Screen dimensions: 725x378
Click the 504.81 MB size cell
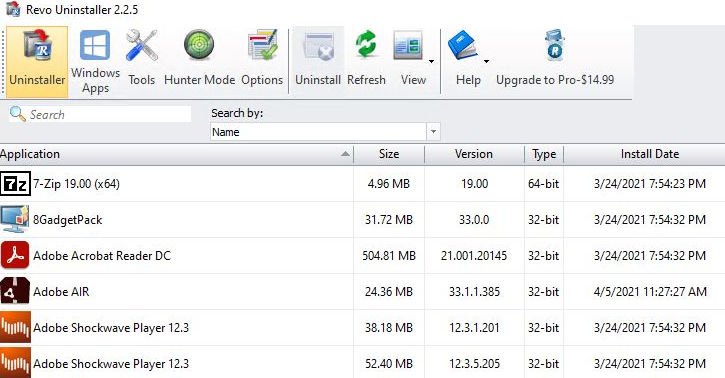point(389,256)
